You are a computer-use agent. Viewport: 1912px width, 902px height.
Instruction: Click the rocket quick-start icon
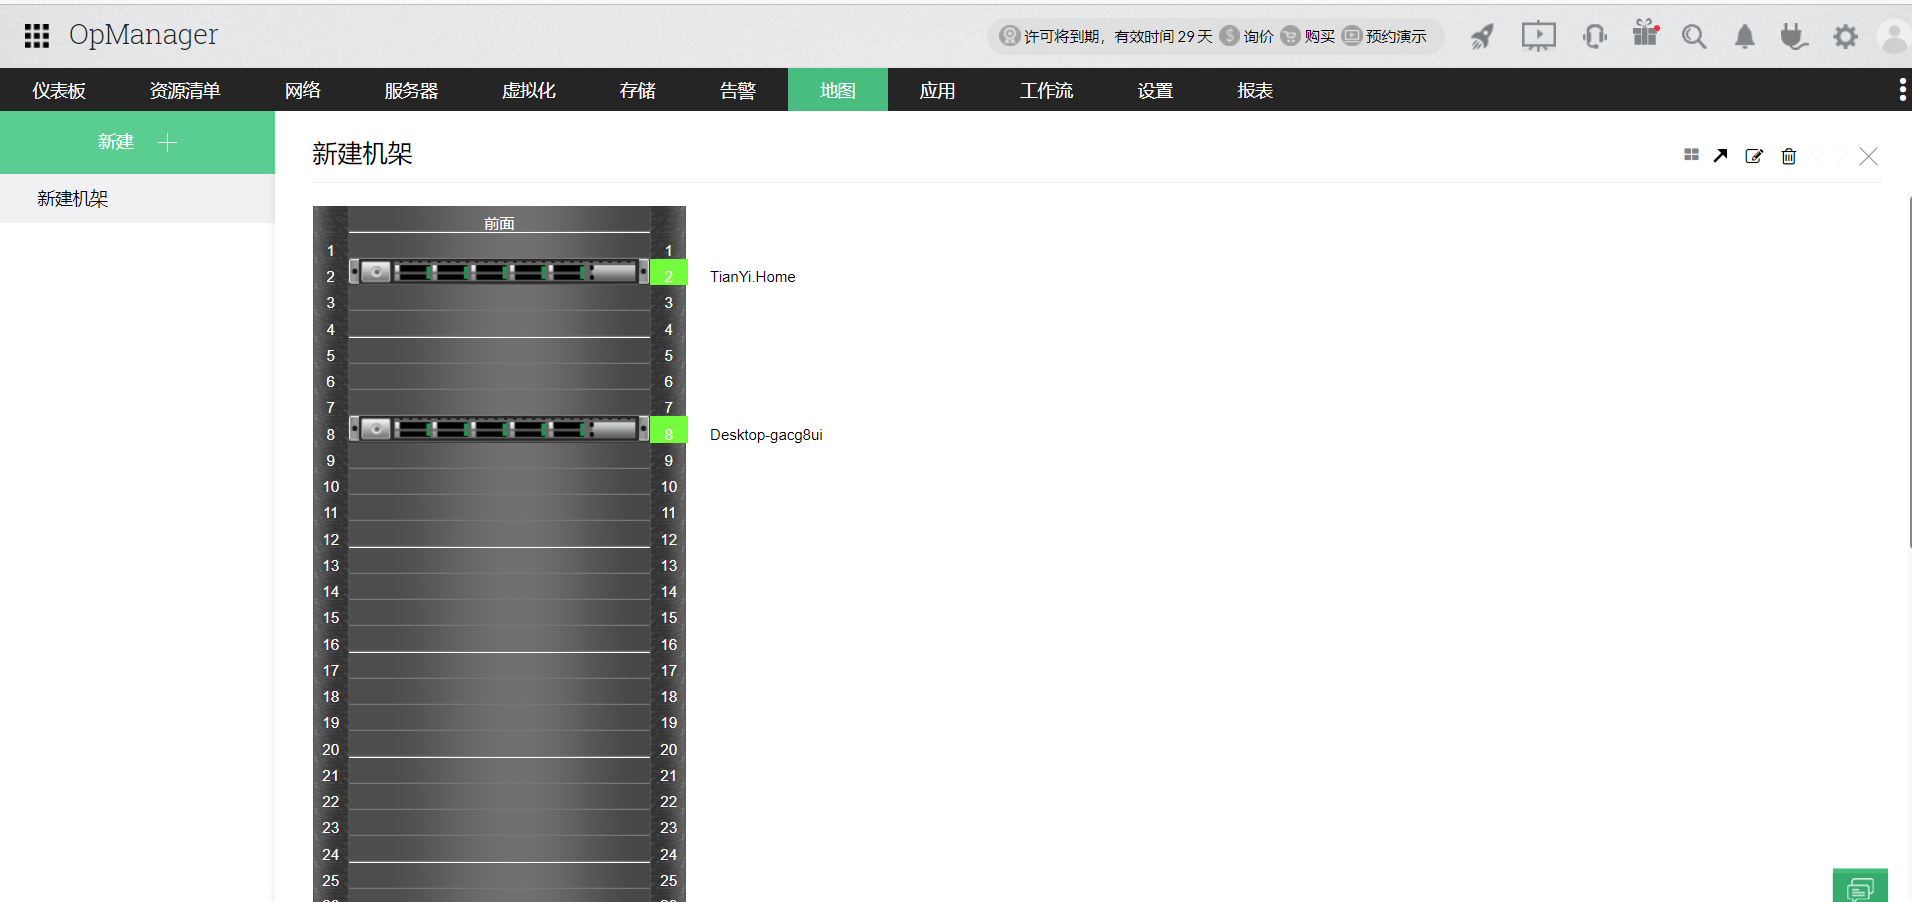[1482, 37]
